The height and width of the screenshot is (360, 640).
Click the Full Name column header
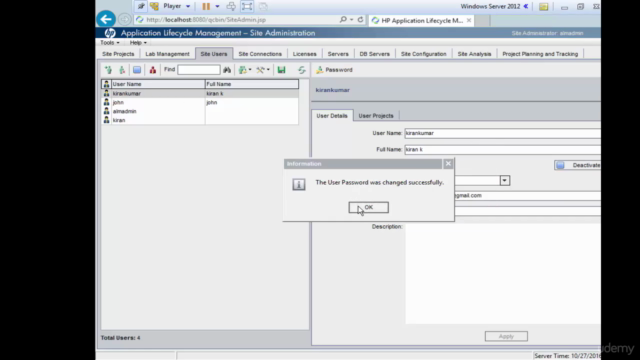coord(251,84)
